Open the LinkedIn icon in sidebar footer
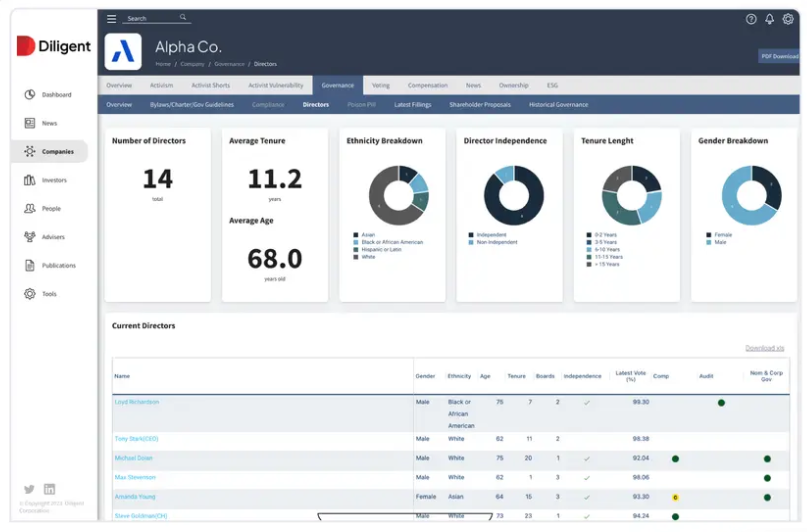The width and height of the screenshot is (807, 532). pyautogui.click(x=49, y=489)
